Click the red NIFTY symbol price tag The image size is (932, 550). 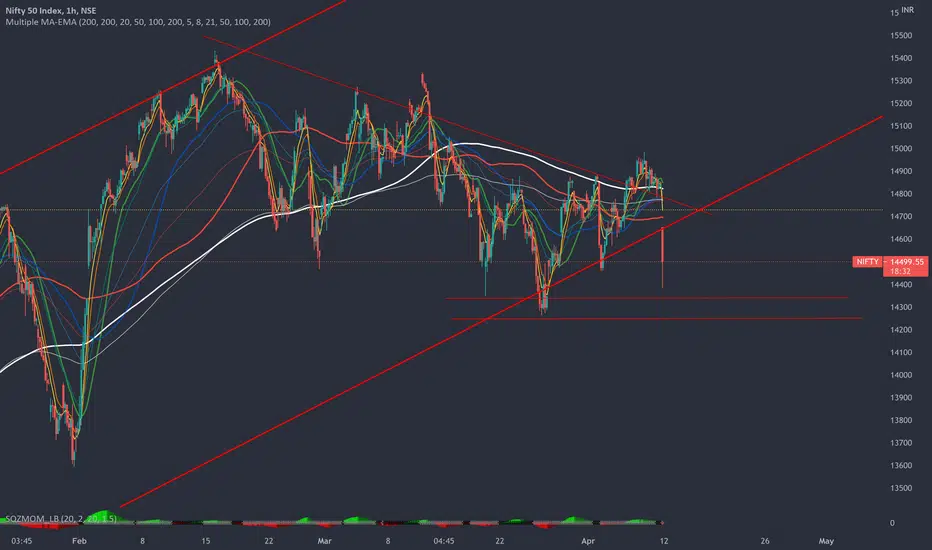[867, 262]
